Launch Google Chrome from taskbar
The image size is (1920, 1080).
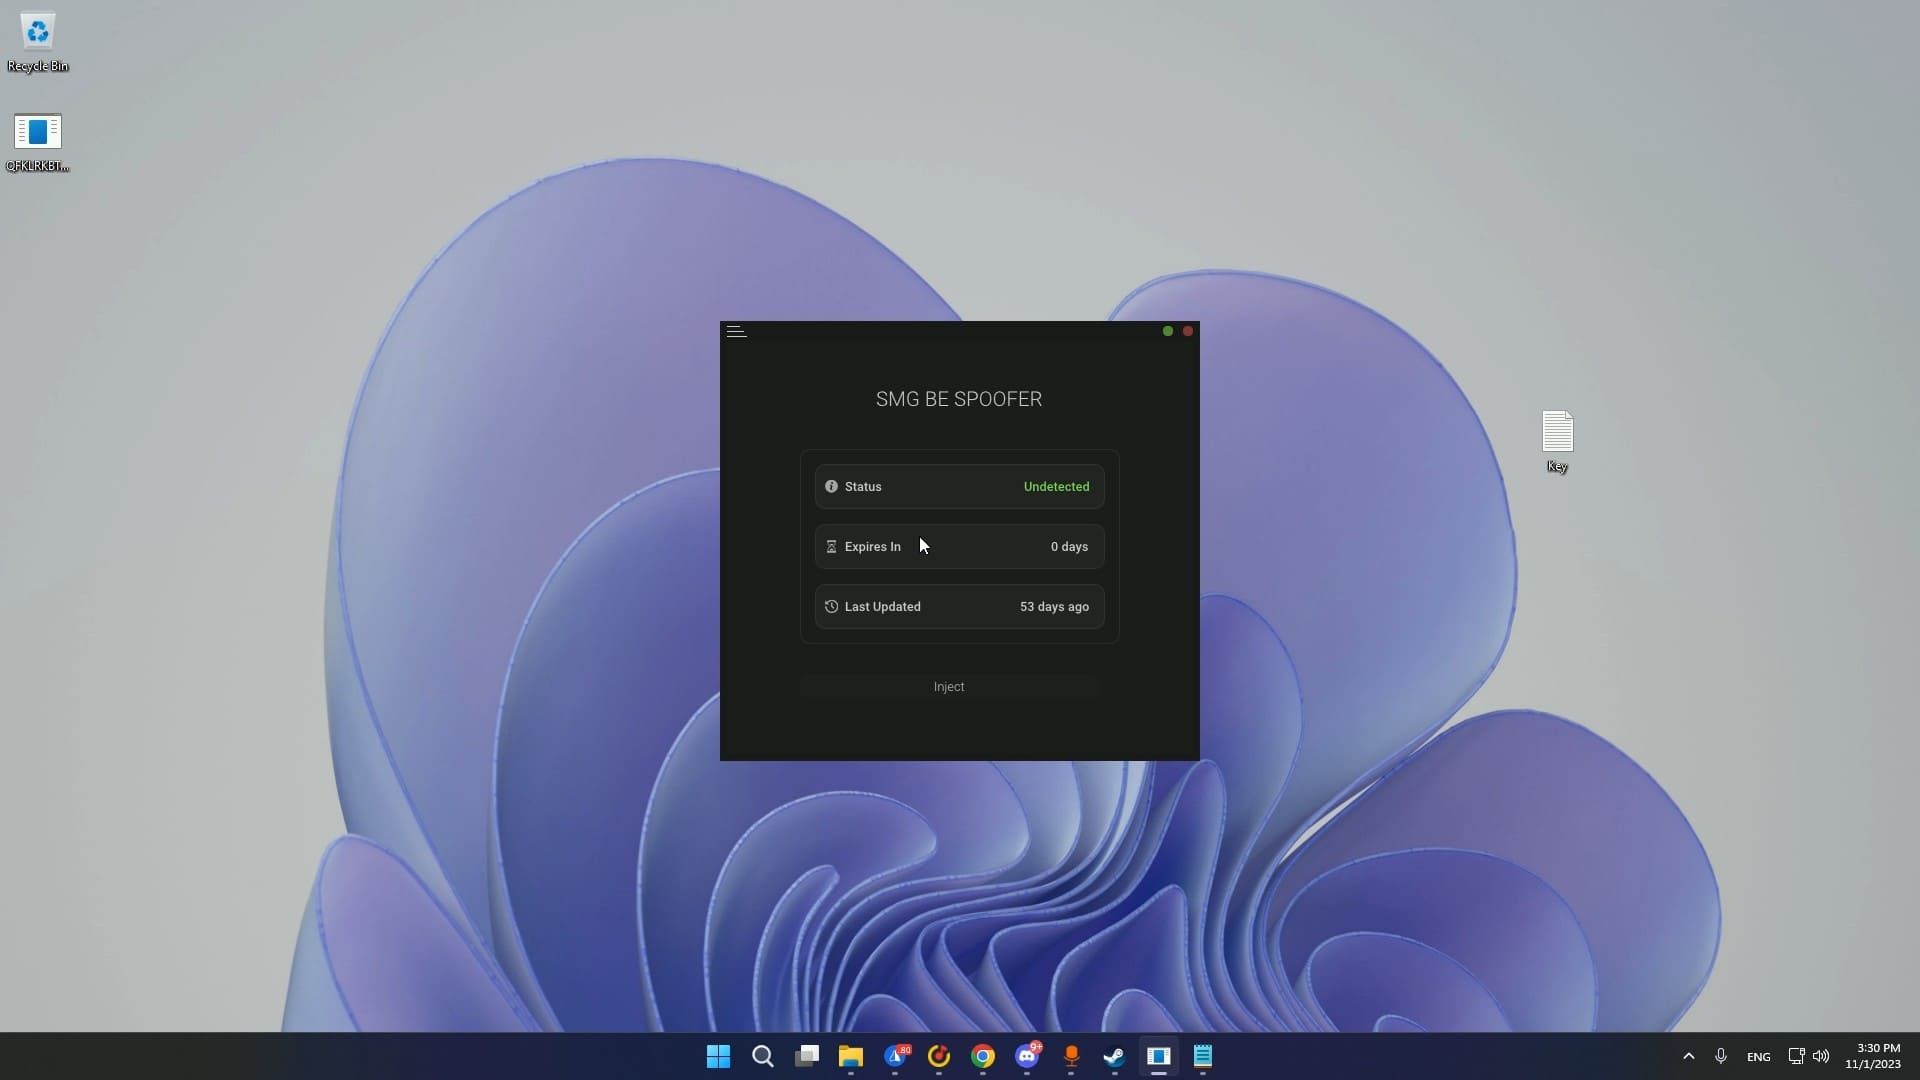tap(983, 1056)
